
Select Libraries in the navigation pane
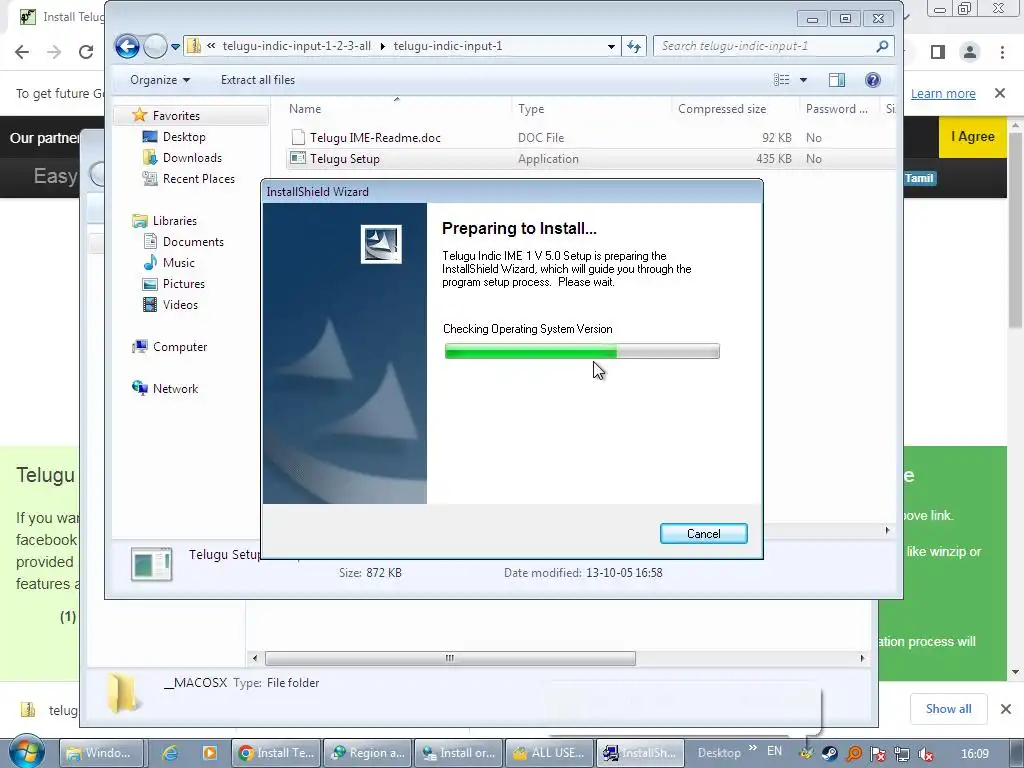[174, 221]
